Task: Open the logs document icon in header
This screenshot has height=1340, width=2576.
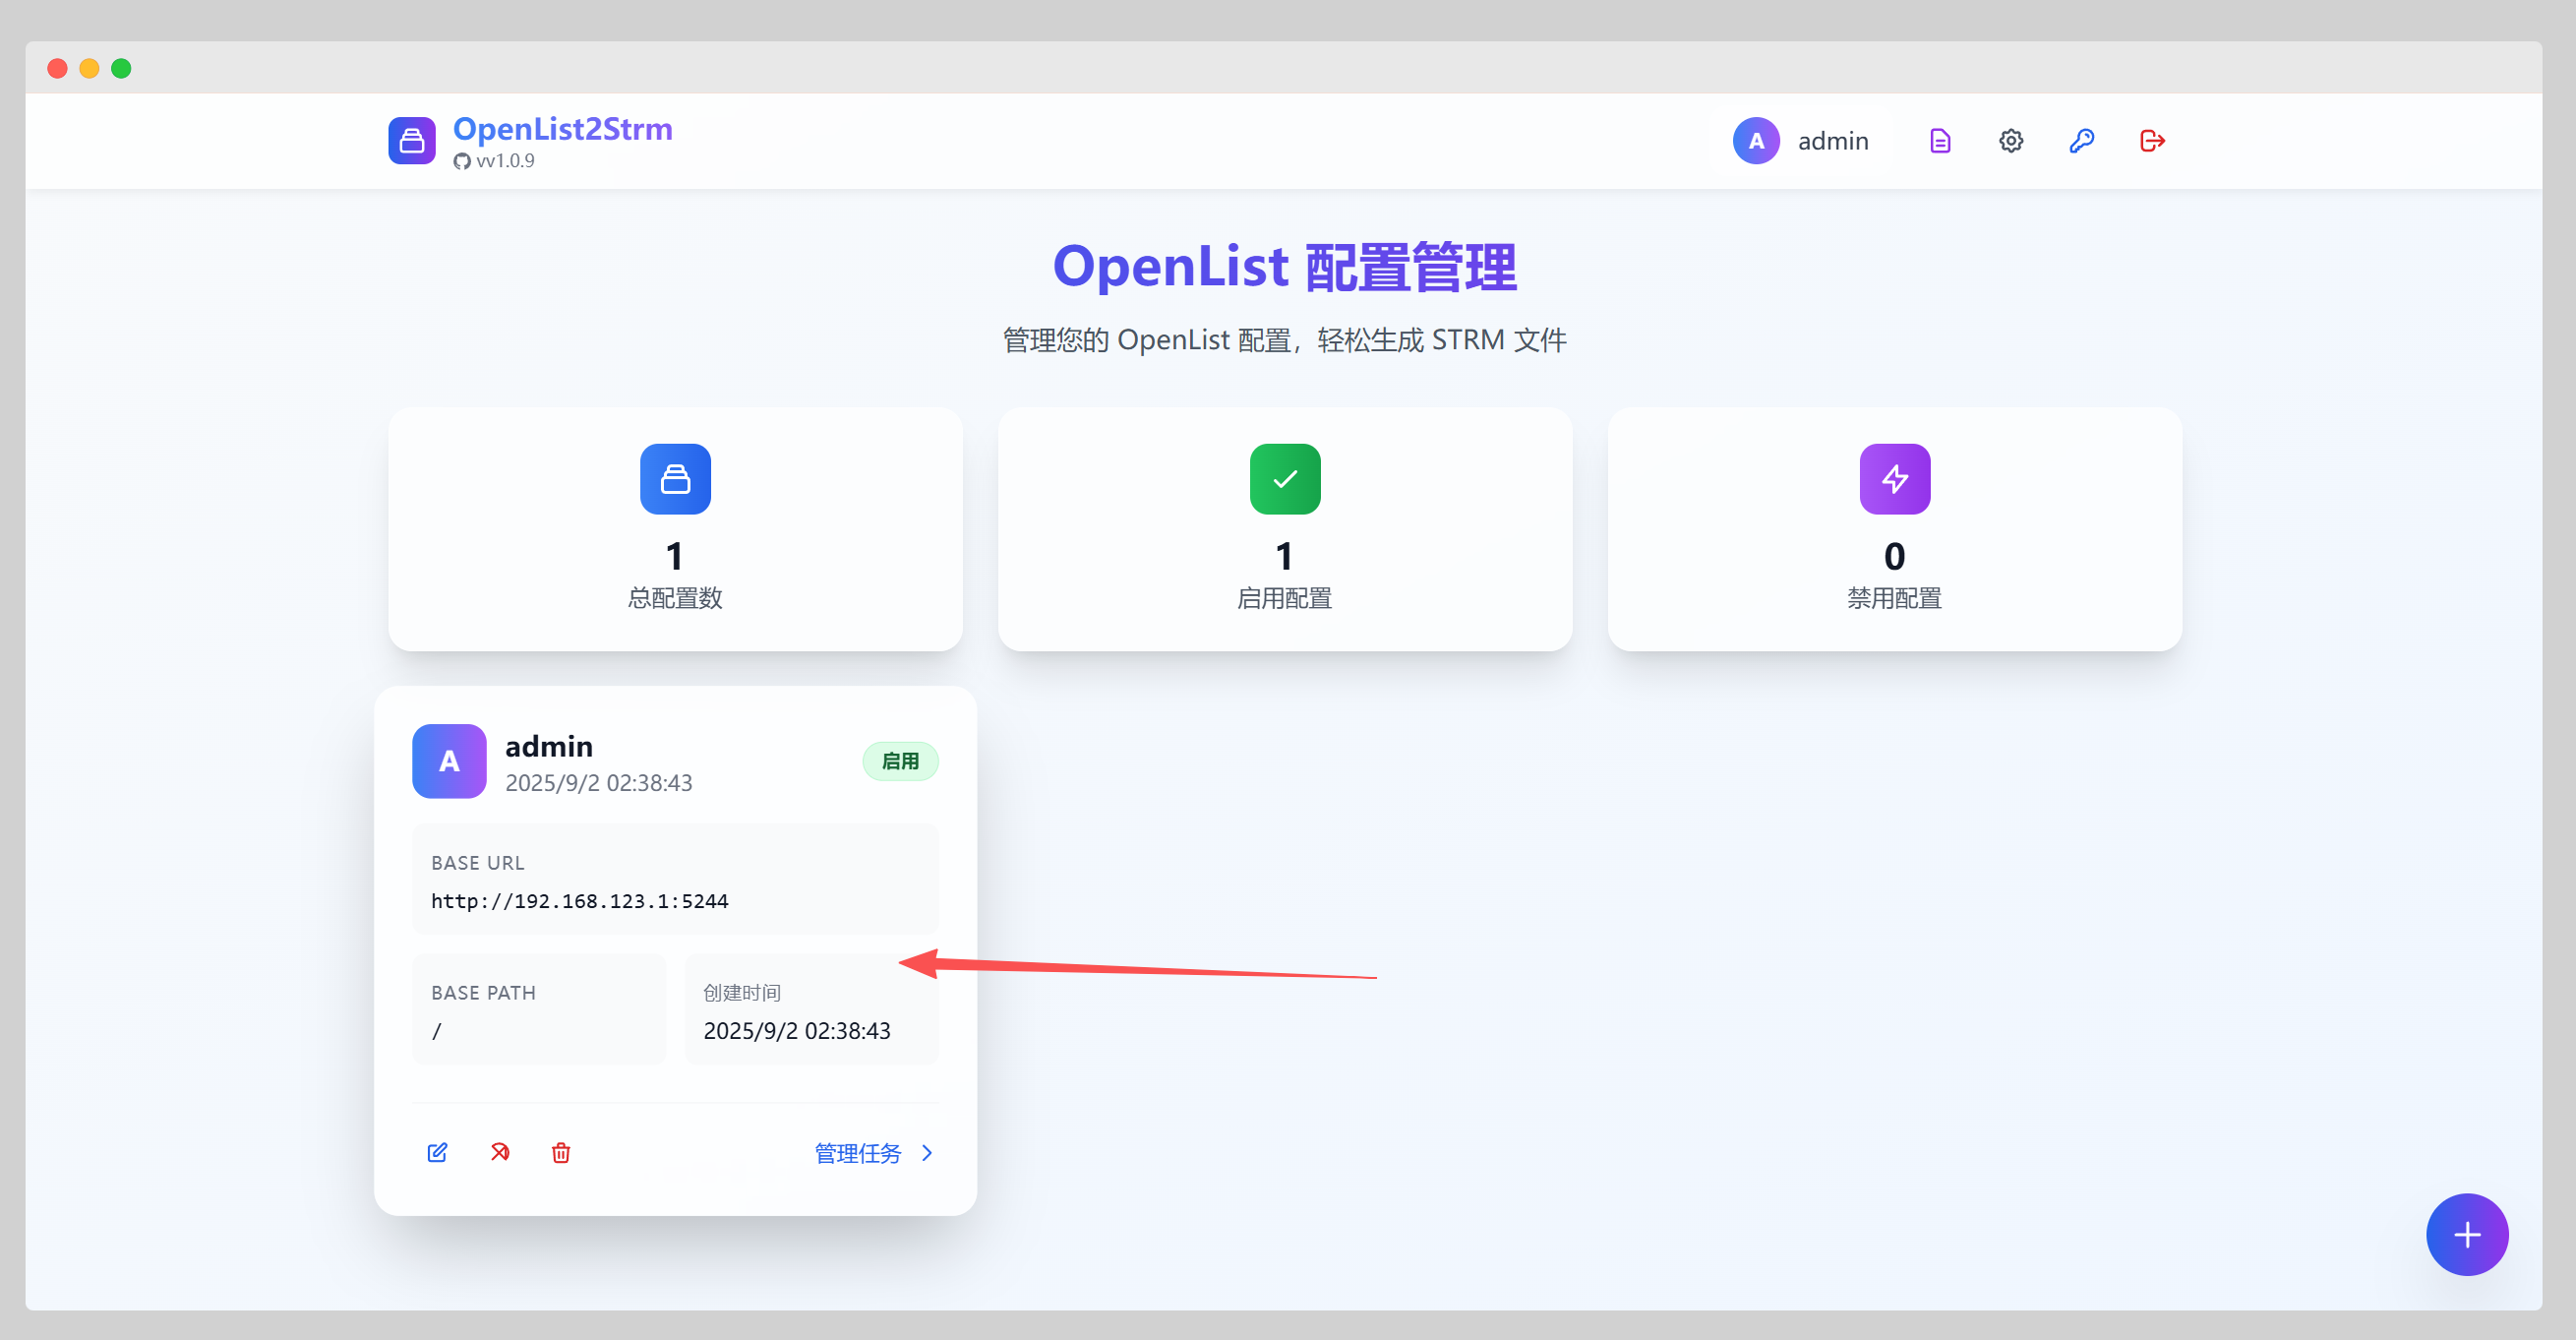Action: (1939, 141)
